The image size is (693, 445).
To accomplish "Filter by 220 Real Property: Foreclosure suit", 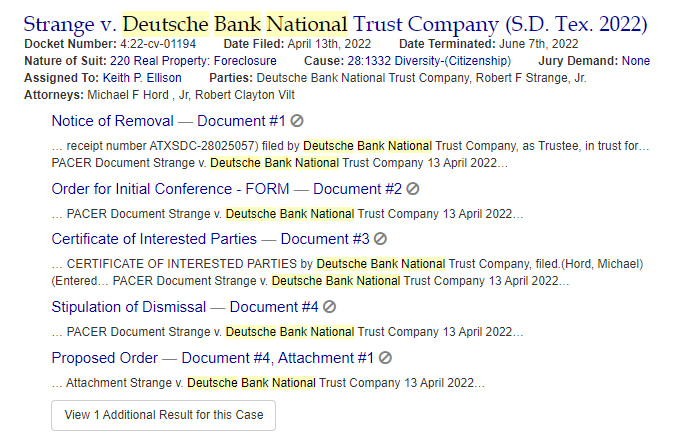I will (193, 61).
